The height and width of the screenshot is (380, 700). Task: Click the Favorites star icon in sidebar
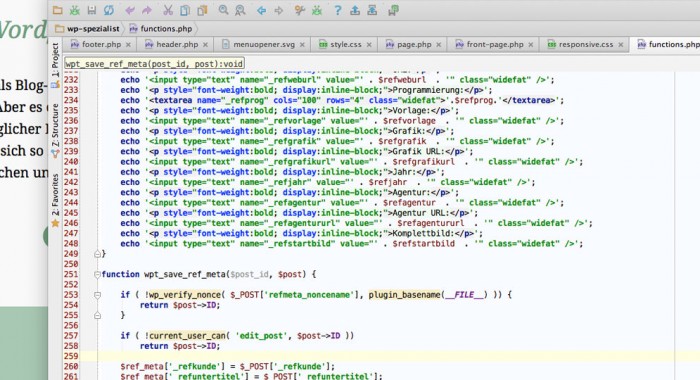click(55, 223)
